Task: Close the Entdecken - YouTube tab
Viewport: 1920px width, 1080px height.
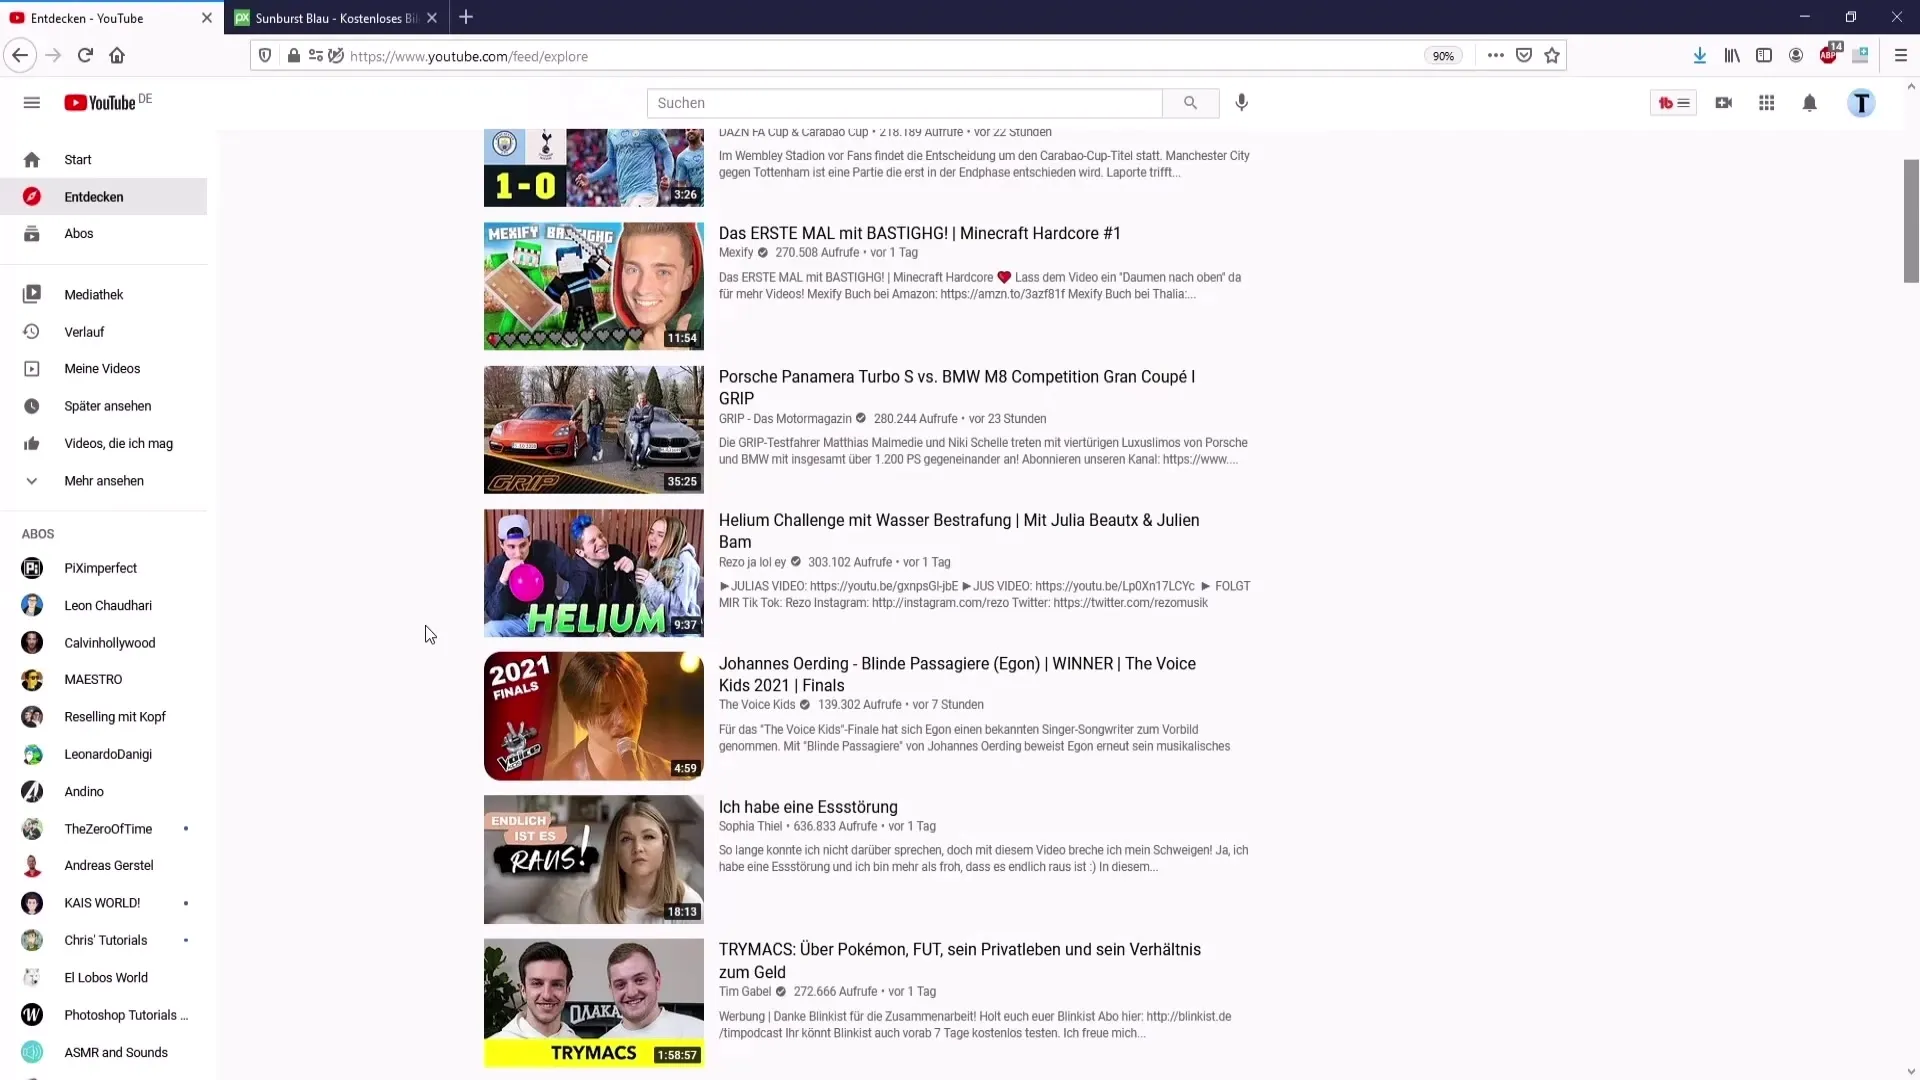Action: pyautogui.click(x=207, y=18)
